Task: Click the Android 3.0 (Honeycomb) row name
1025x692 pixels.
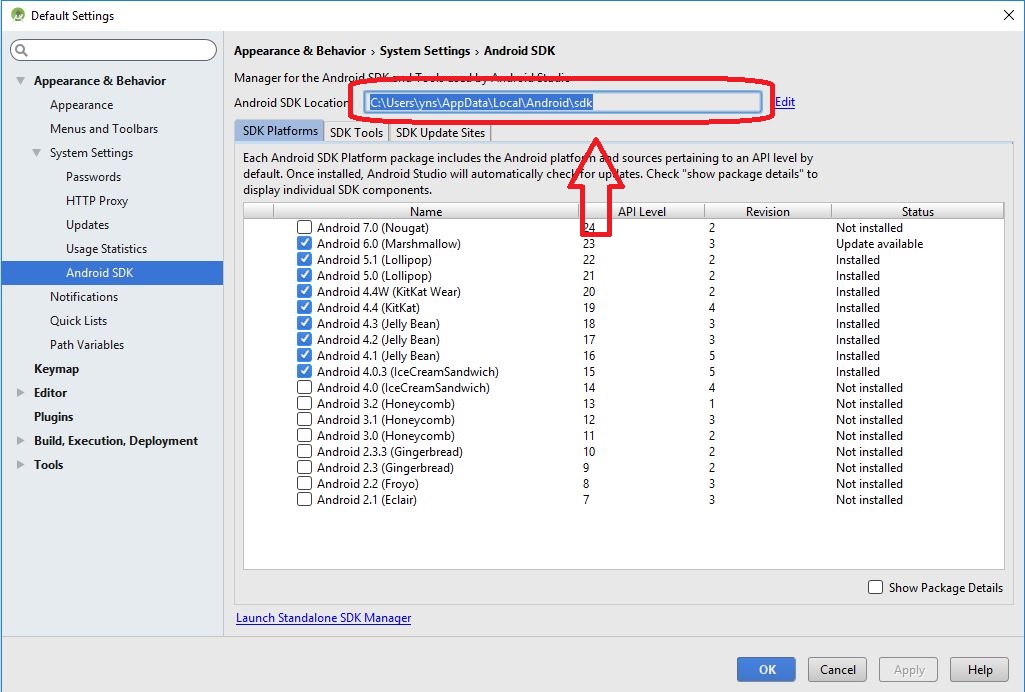Action: point(386,436)
